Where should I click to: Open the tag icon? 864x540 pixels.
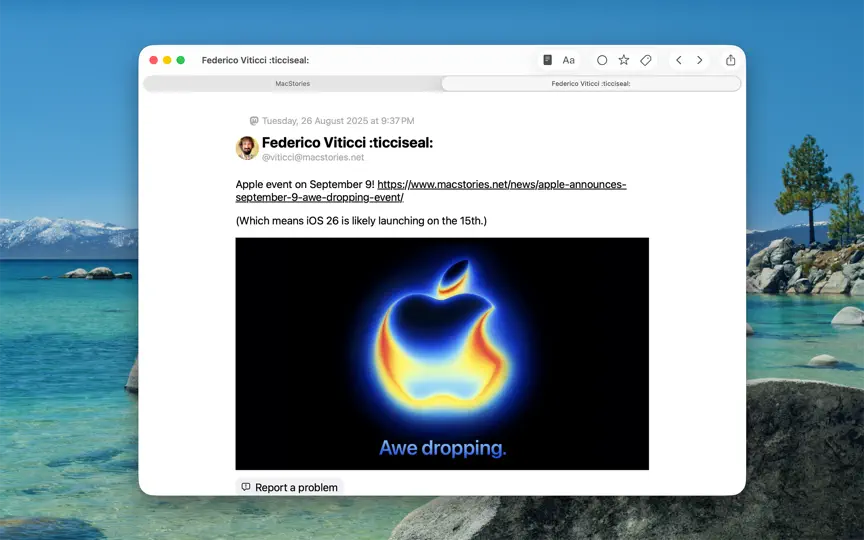click(x=645, y=60)
